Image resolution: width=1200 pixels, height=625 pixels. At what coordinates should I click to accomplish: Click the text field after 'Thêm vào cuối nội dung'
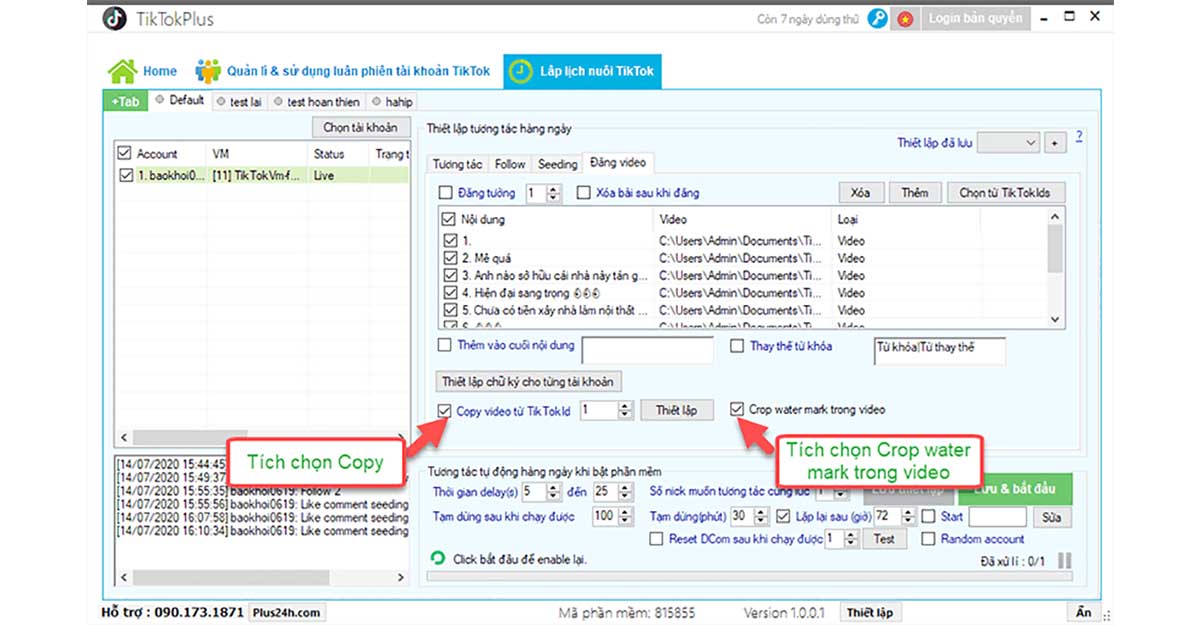point(648,350)
